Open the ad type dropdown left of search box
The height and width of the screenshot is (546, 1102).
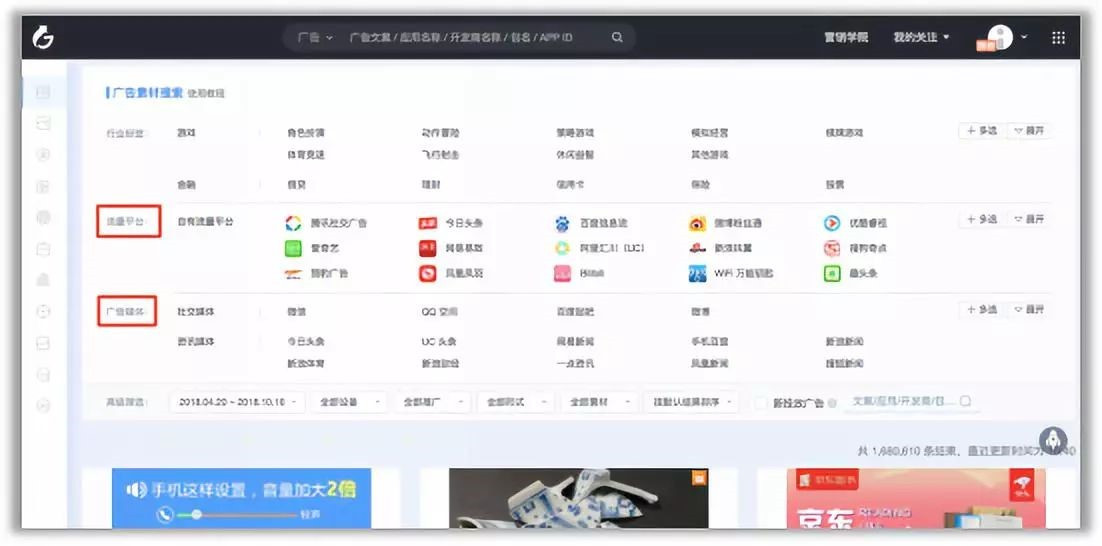click(x=314, y=38)
